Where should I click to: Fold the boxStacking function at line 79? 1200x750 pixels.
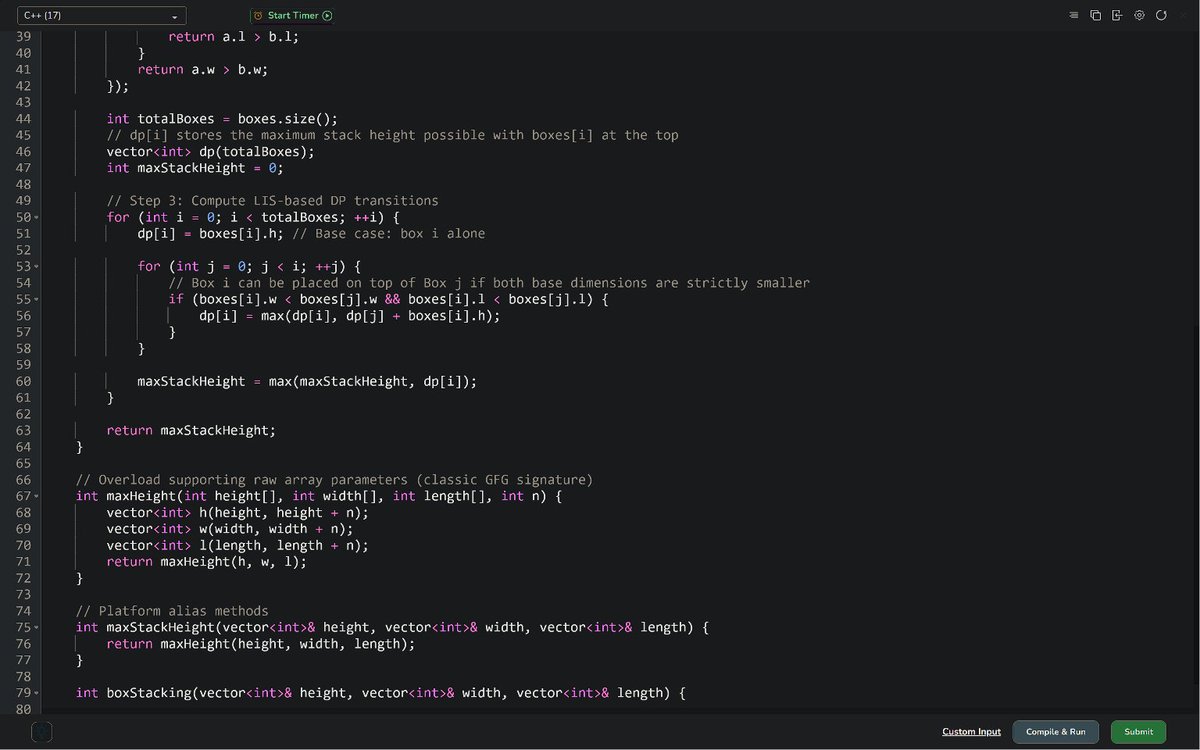tap(36, 693)
